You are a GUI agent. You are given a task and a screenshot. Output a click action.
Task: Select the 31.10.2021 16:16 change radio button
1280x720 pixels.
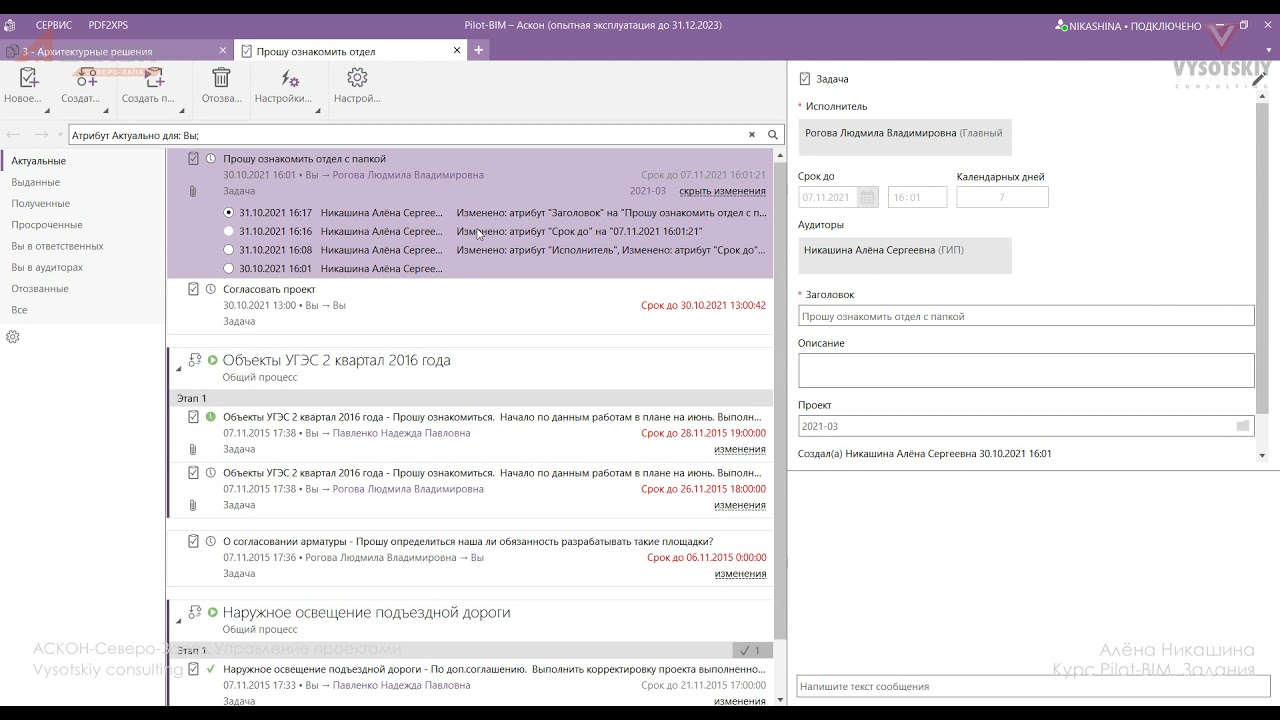(229, 231)
